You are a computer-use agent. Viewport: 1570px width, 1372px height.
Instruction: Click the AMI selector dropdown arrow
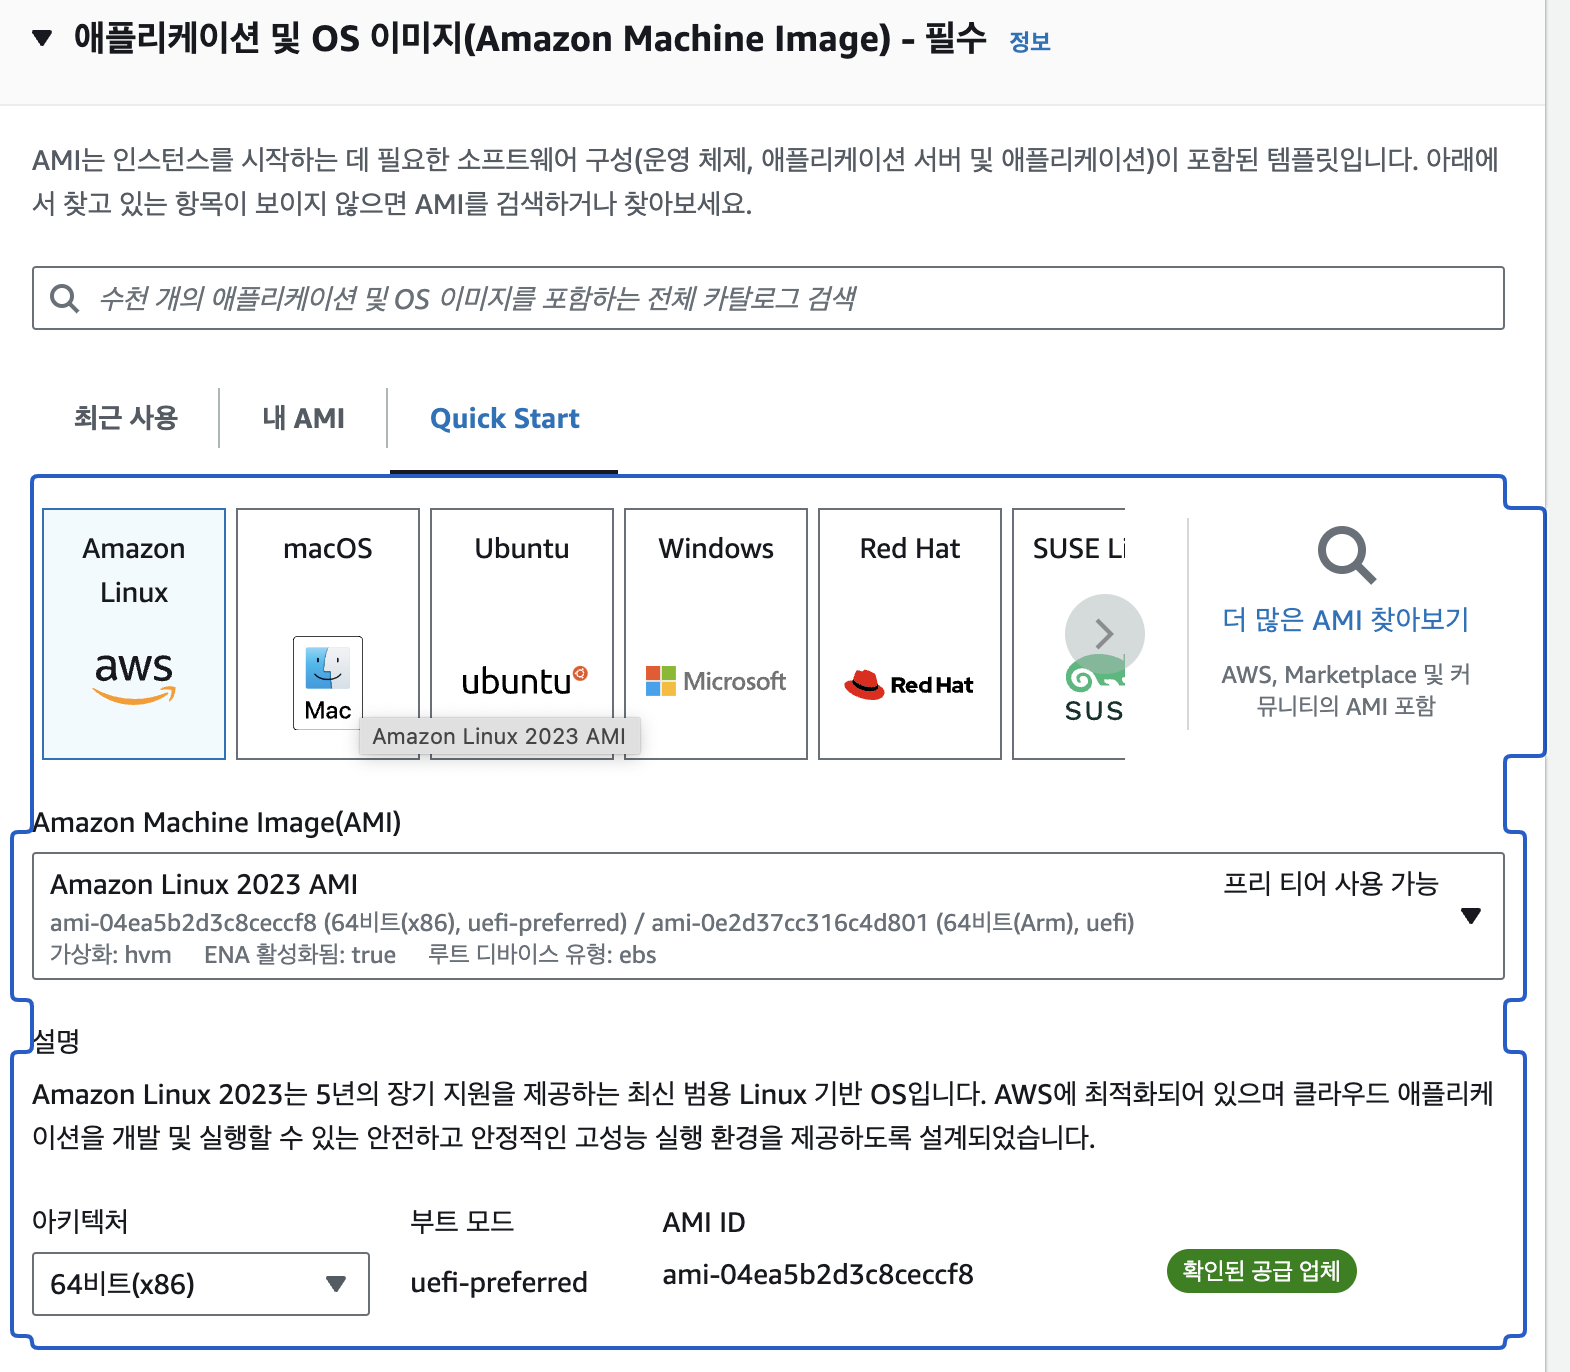tap(1470, 916)
